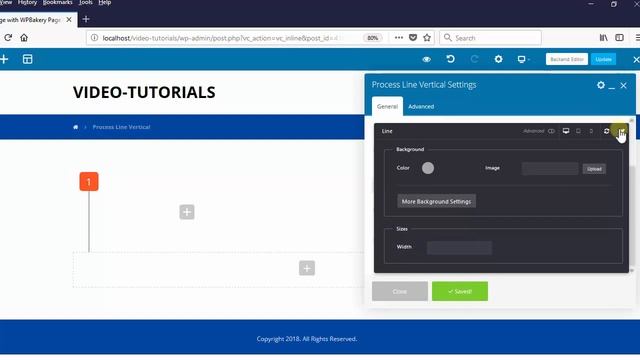
Task: Click the Upload button
Action: 594,169
